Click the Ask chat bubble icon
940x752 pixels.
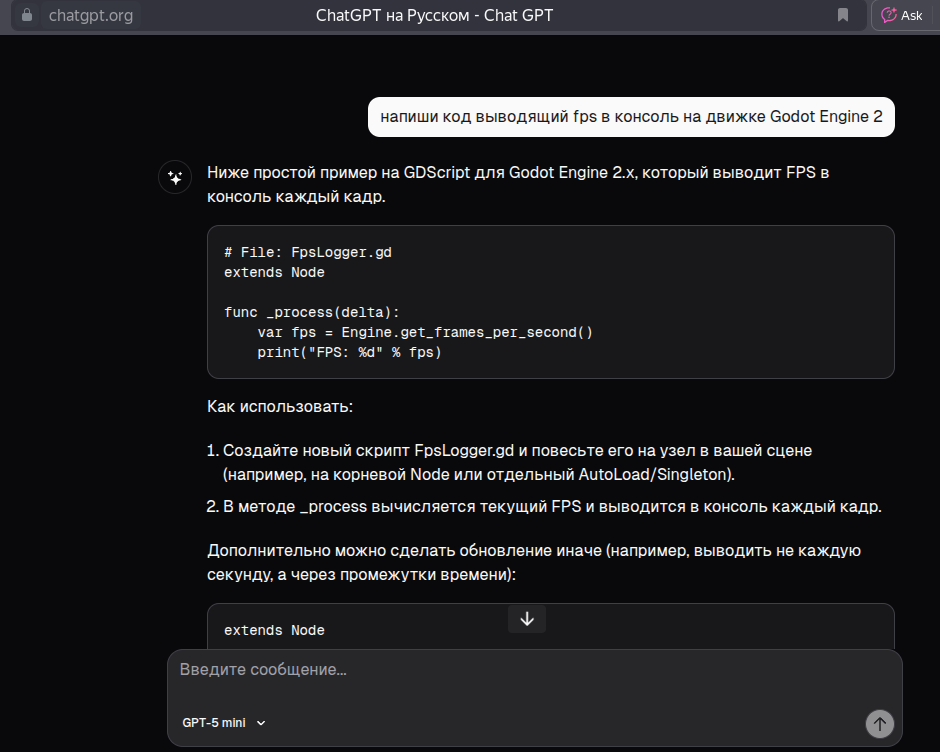pos(889,15)
